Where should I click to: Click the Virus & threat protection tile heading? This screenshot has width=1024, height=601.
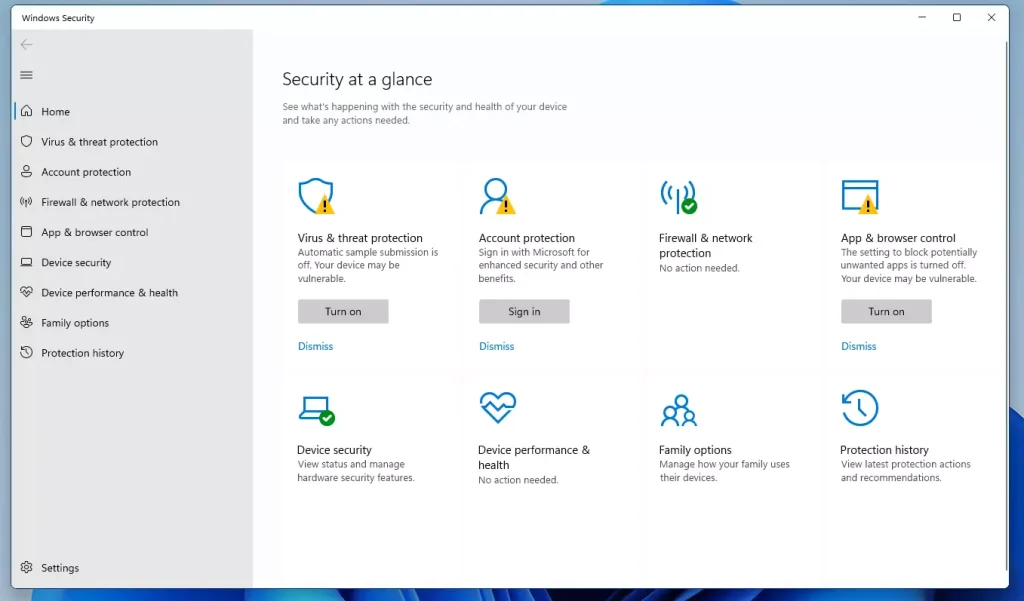360,238
